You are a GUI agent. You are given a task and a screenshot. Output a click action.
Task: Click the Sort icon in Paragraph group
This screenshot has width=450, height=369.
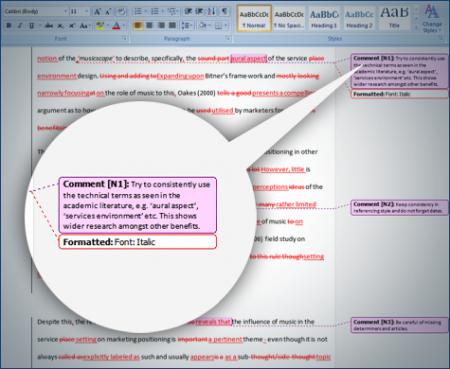211,12
